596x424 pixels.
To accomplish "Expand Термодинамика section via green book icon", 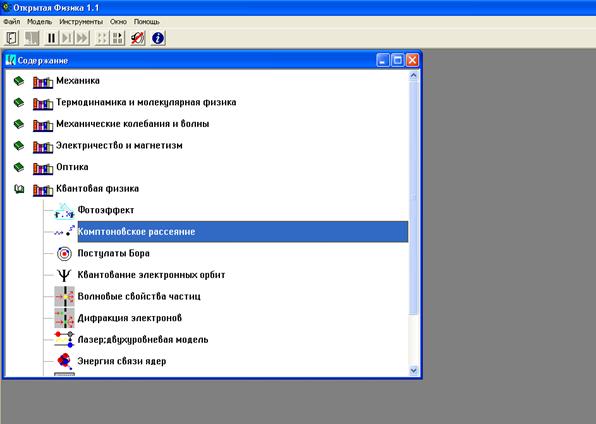I will tap(19, 103).
